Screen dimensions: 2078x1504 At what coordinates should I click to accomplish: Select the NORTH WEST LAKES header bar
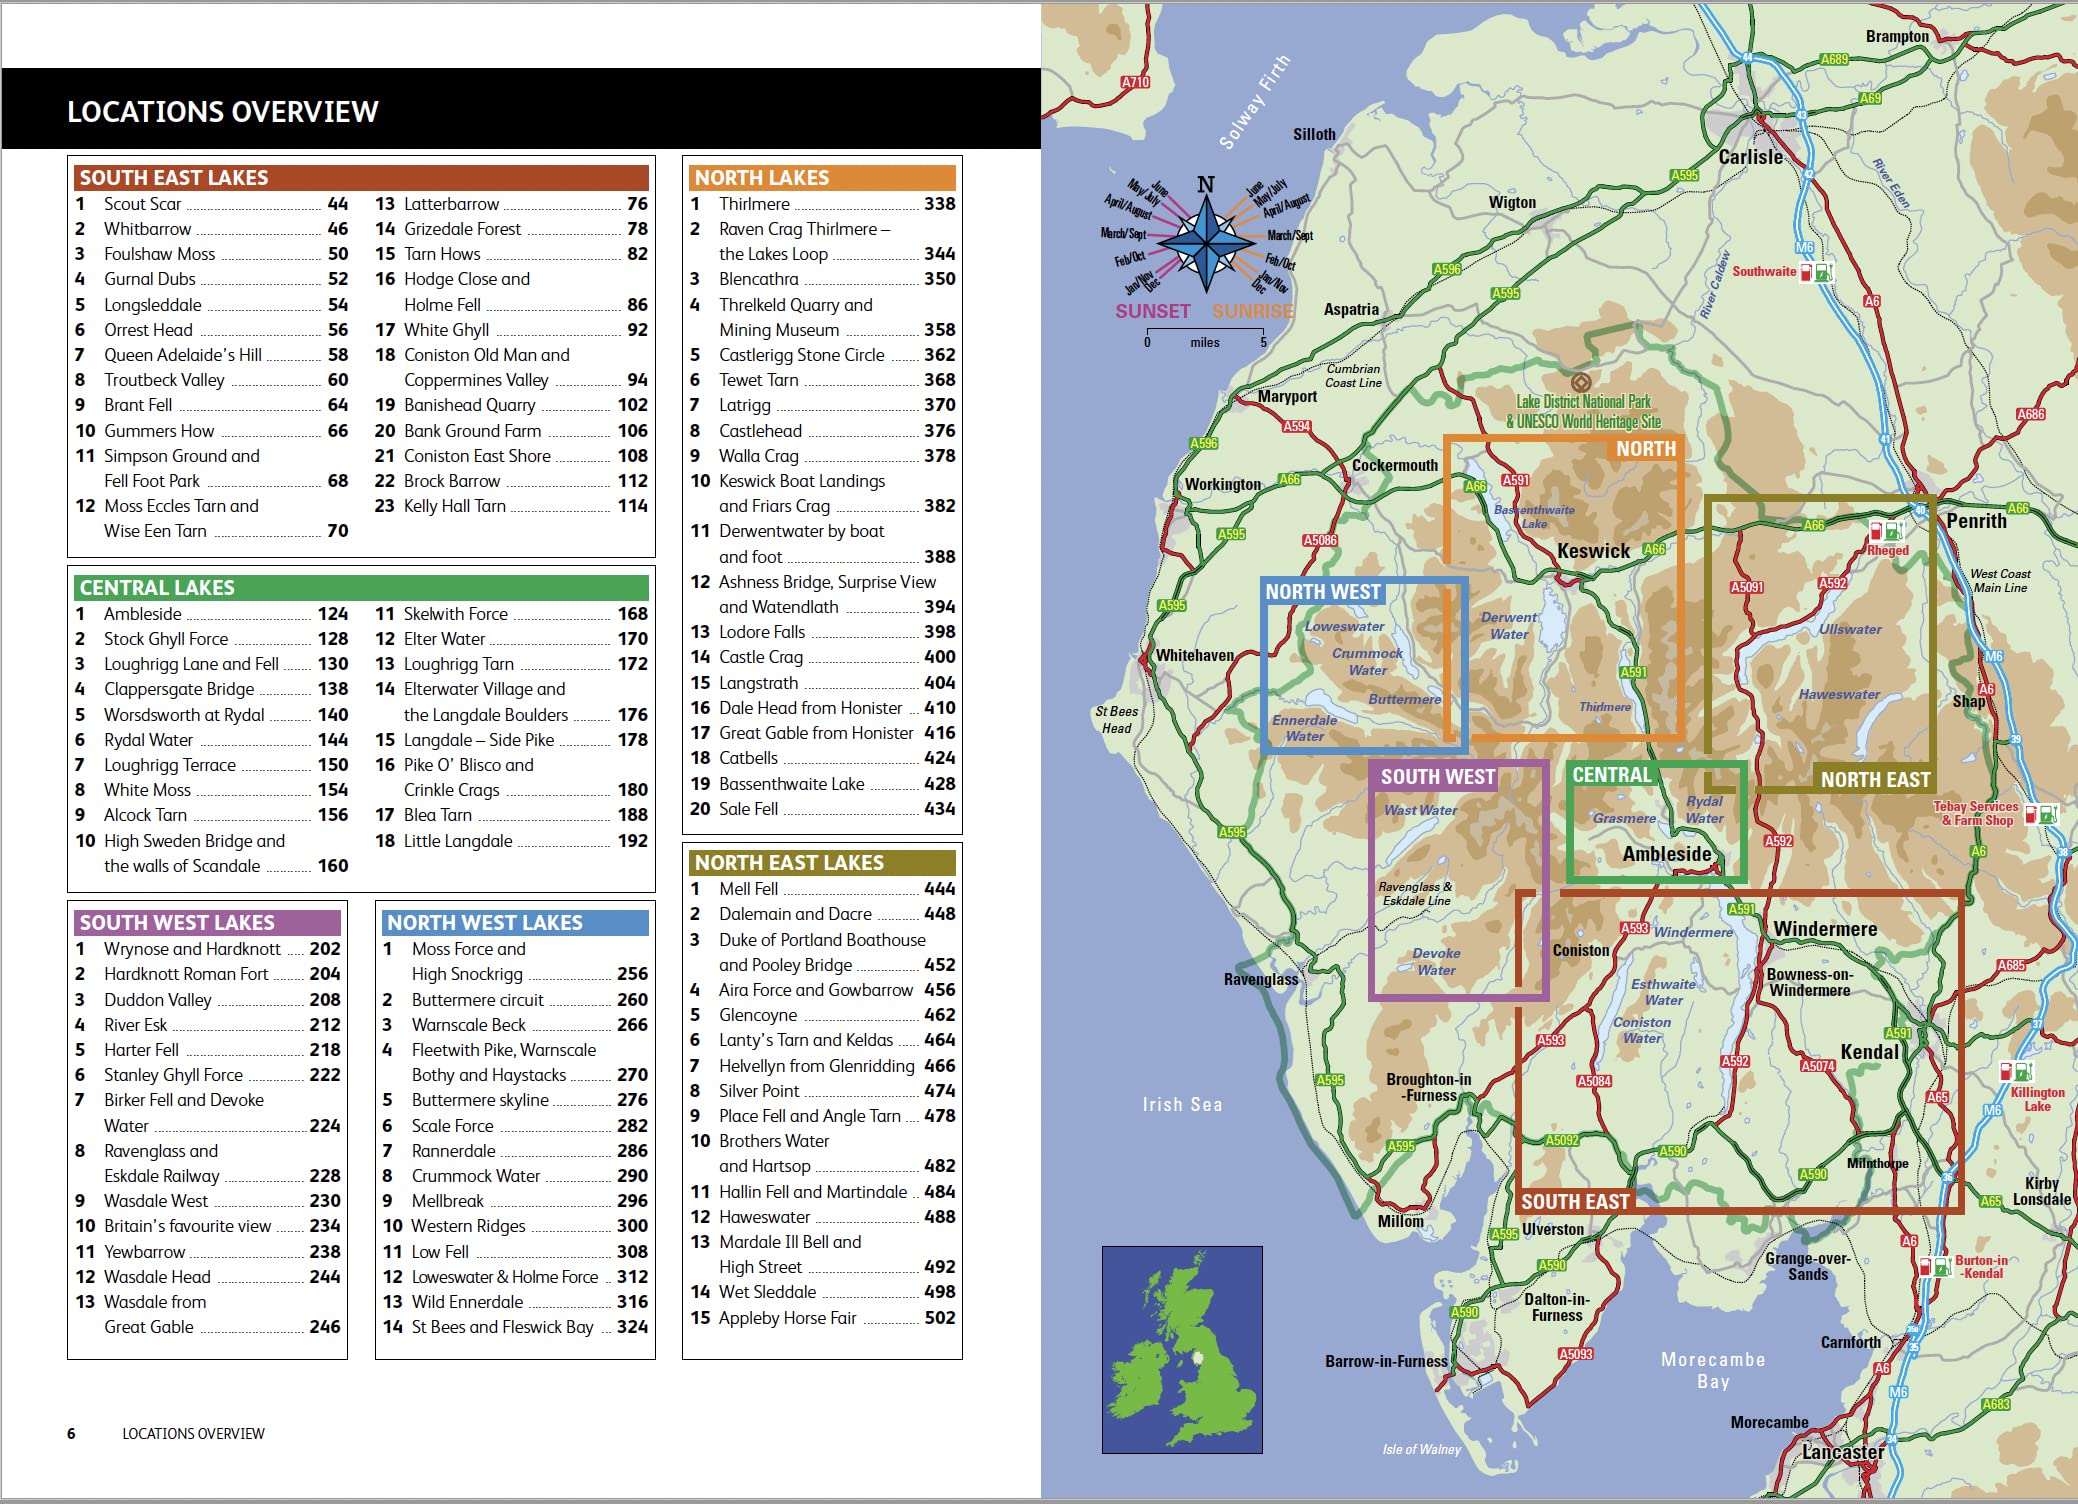[x=515, y=922]
